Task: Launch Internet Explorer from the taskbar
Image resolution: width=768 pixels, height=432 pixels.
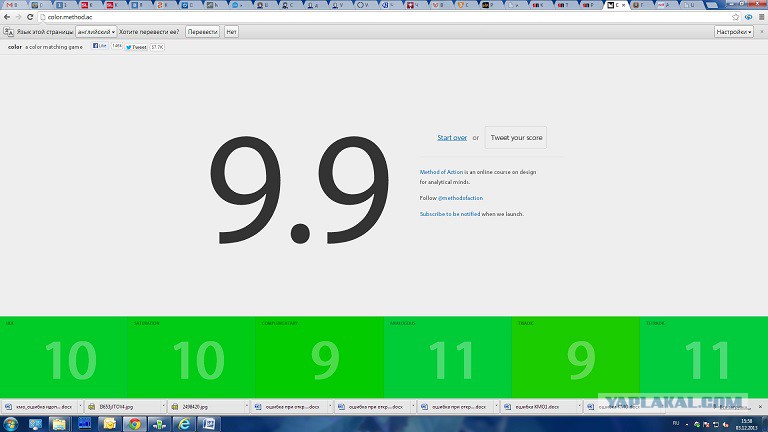Action: click(184, 424)
